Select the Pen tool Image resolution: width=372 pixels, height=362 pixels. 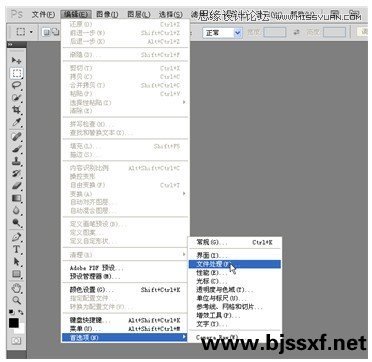pos(16,237)
